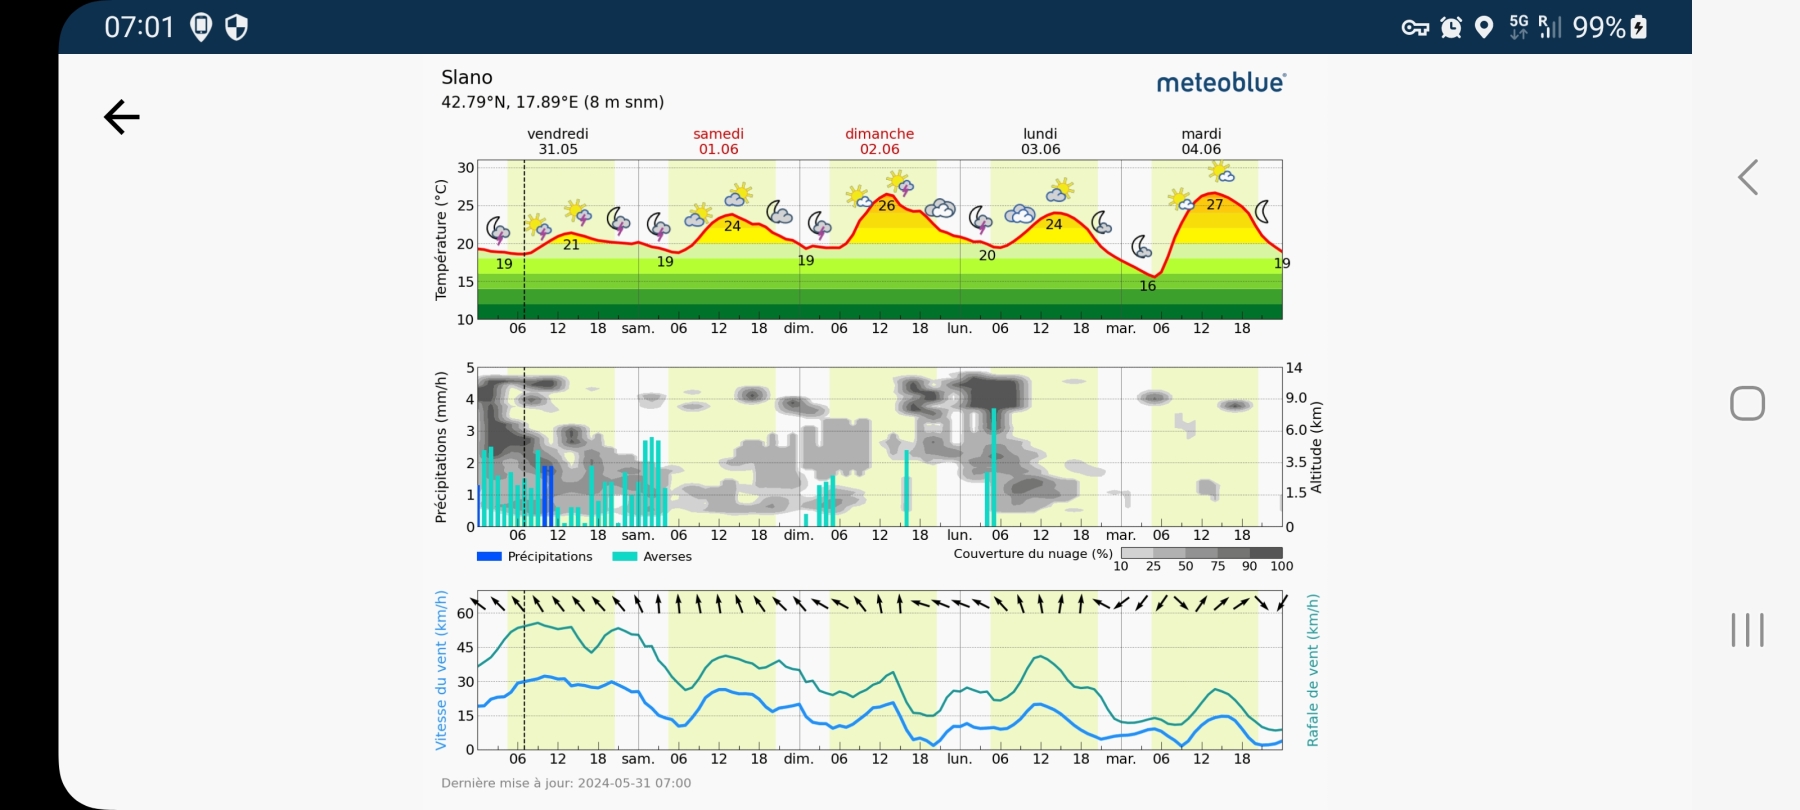Select the samedi 01.06 day header
Viewport: 1800px width, 810px height.
(719, 141)
